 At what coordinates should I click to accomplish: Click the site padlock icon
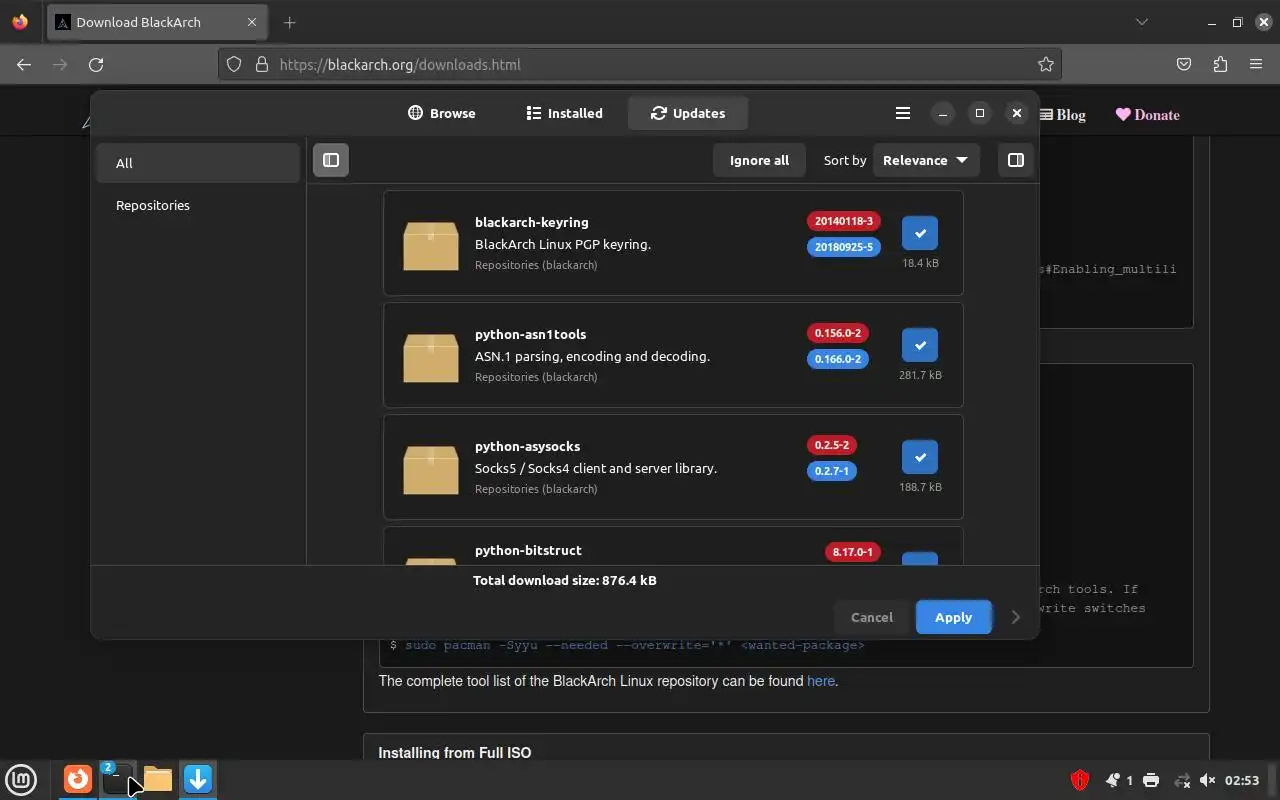tap(262, 64)
